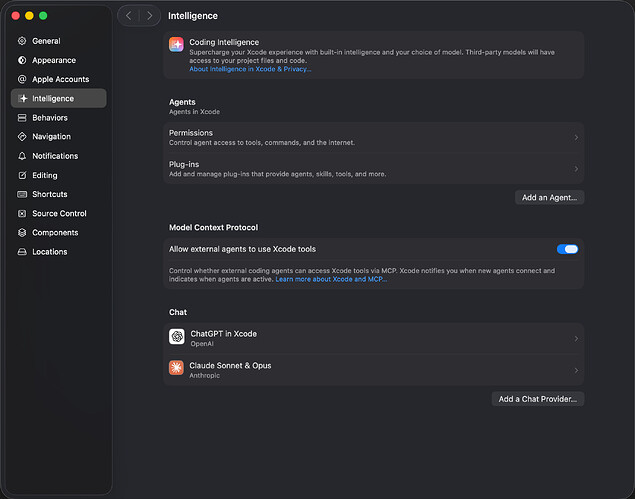The image size is (635, 499).
Task: Click the green zoom window button
Action: tap(43, 15)
